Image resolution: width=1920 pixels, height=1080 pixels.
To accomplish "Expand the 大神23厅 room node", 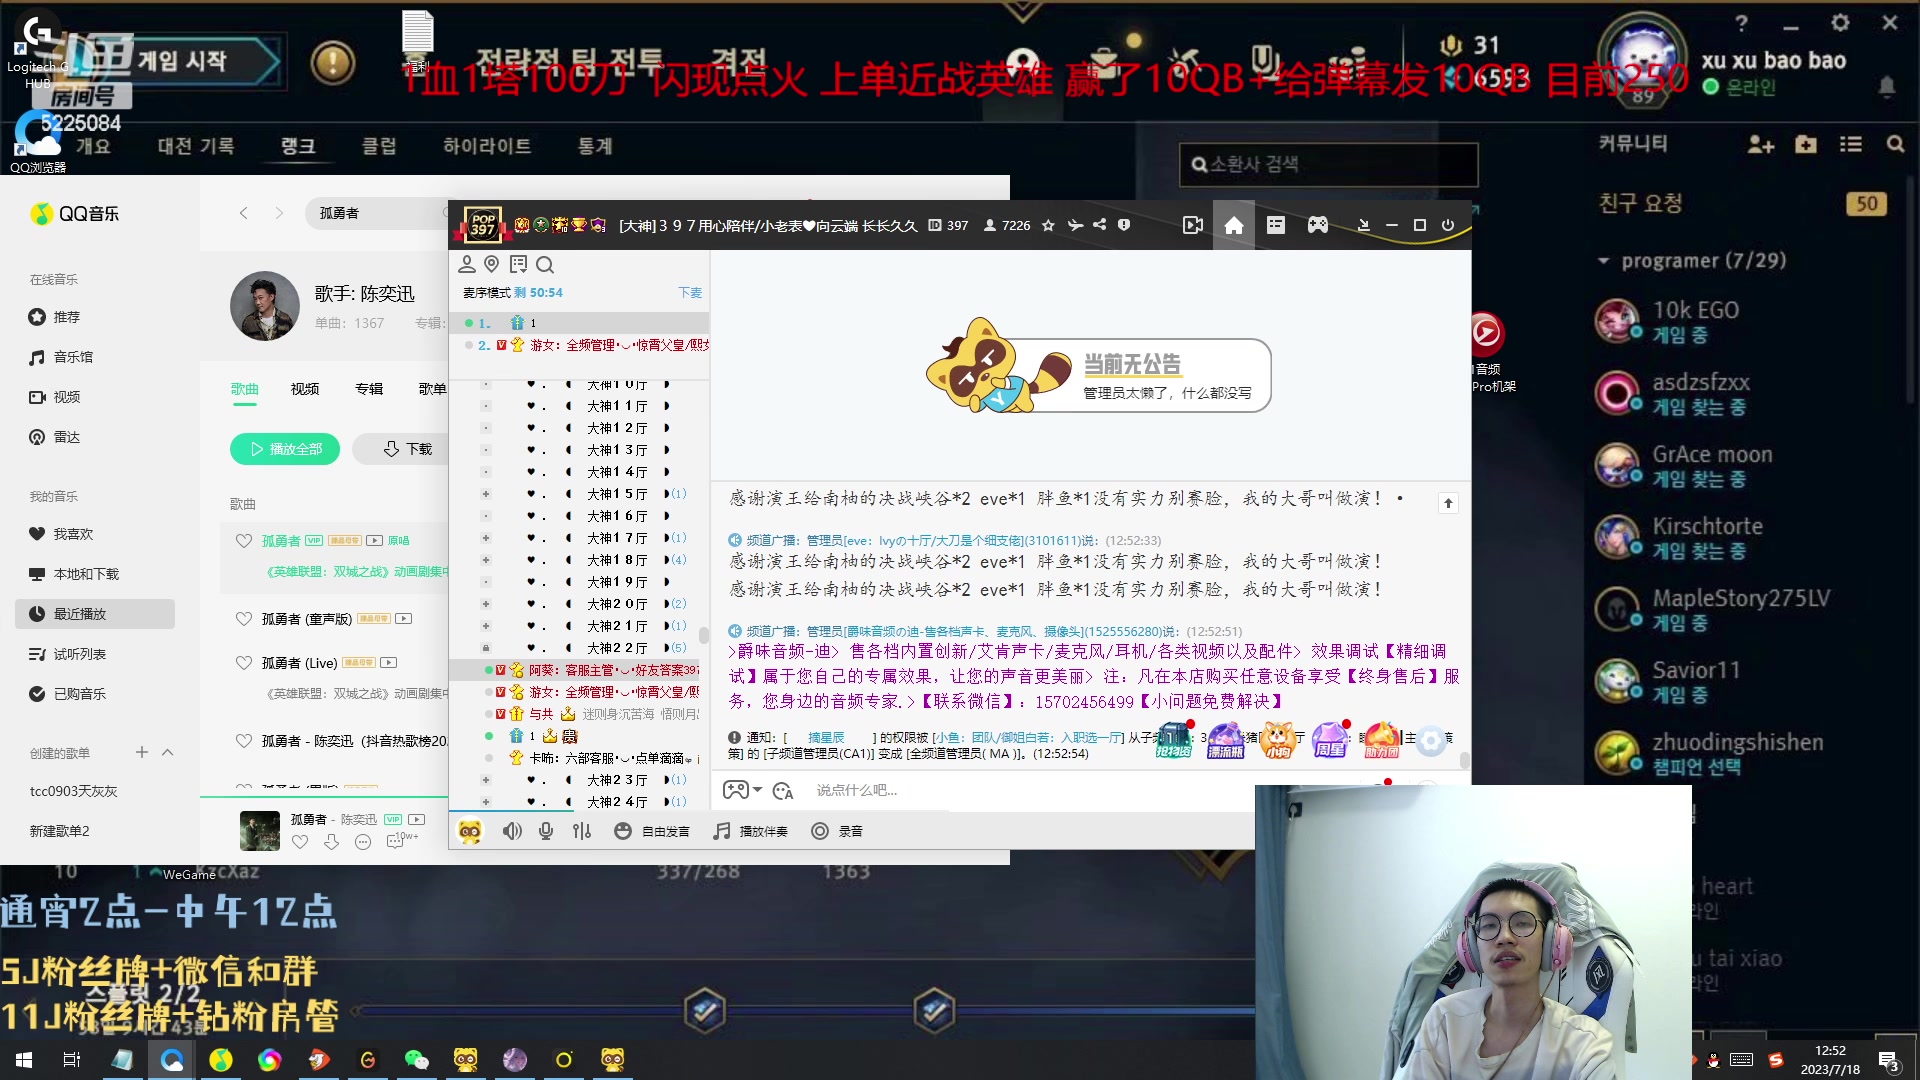I will coord(487,779).
